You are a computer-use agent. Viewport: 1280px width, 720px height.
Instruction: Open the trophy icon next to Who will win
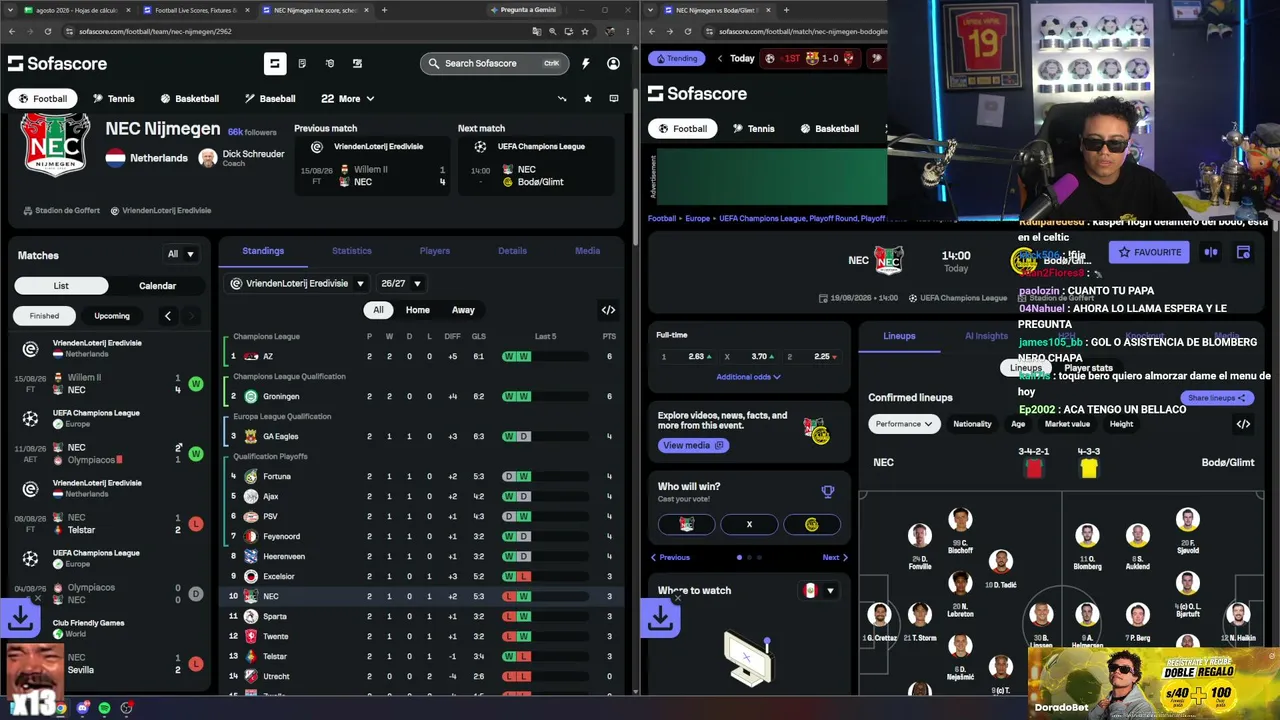coord(827,492)
